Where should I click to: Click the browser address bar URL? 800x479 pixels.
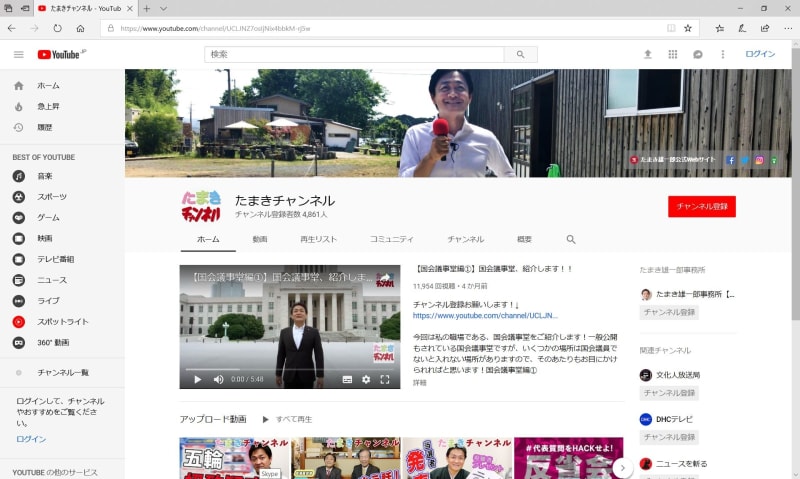[x=215, y=29]
